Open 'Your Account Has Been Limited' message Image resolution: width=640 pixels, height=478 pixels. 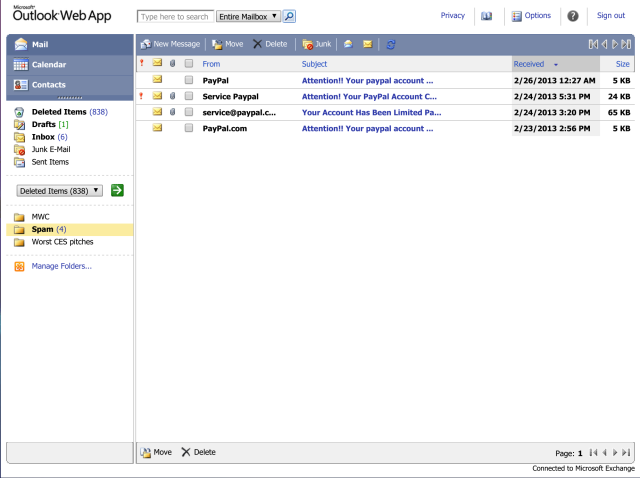coord(371,112)
